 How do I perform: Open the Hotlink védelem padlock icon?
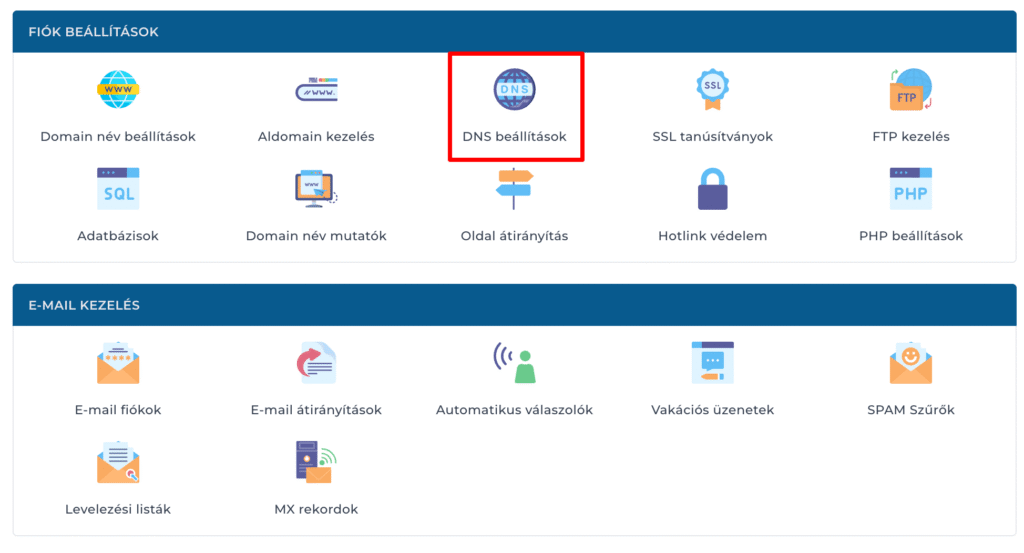click(x=712, y=189)
